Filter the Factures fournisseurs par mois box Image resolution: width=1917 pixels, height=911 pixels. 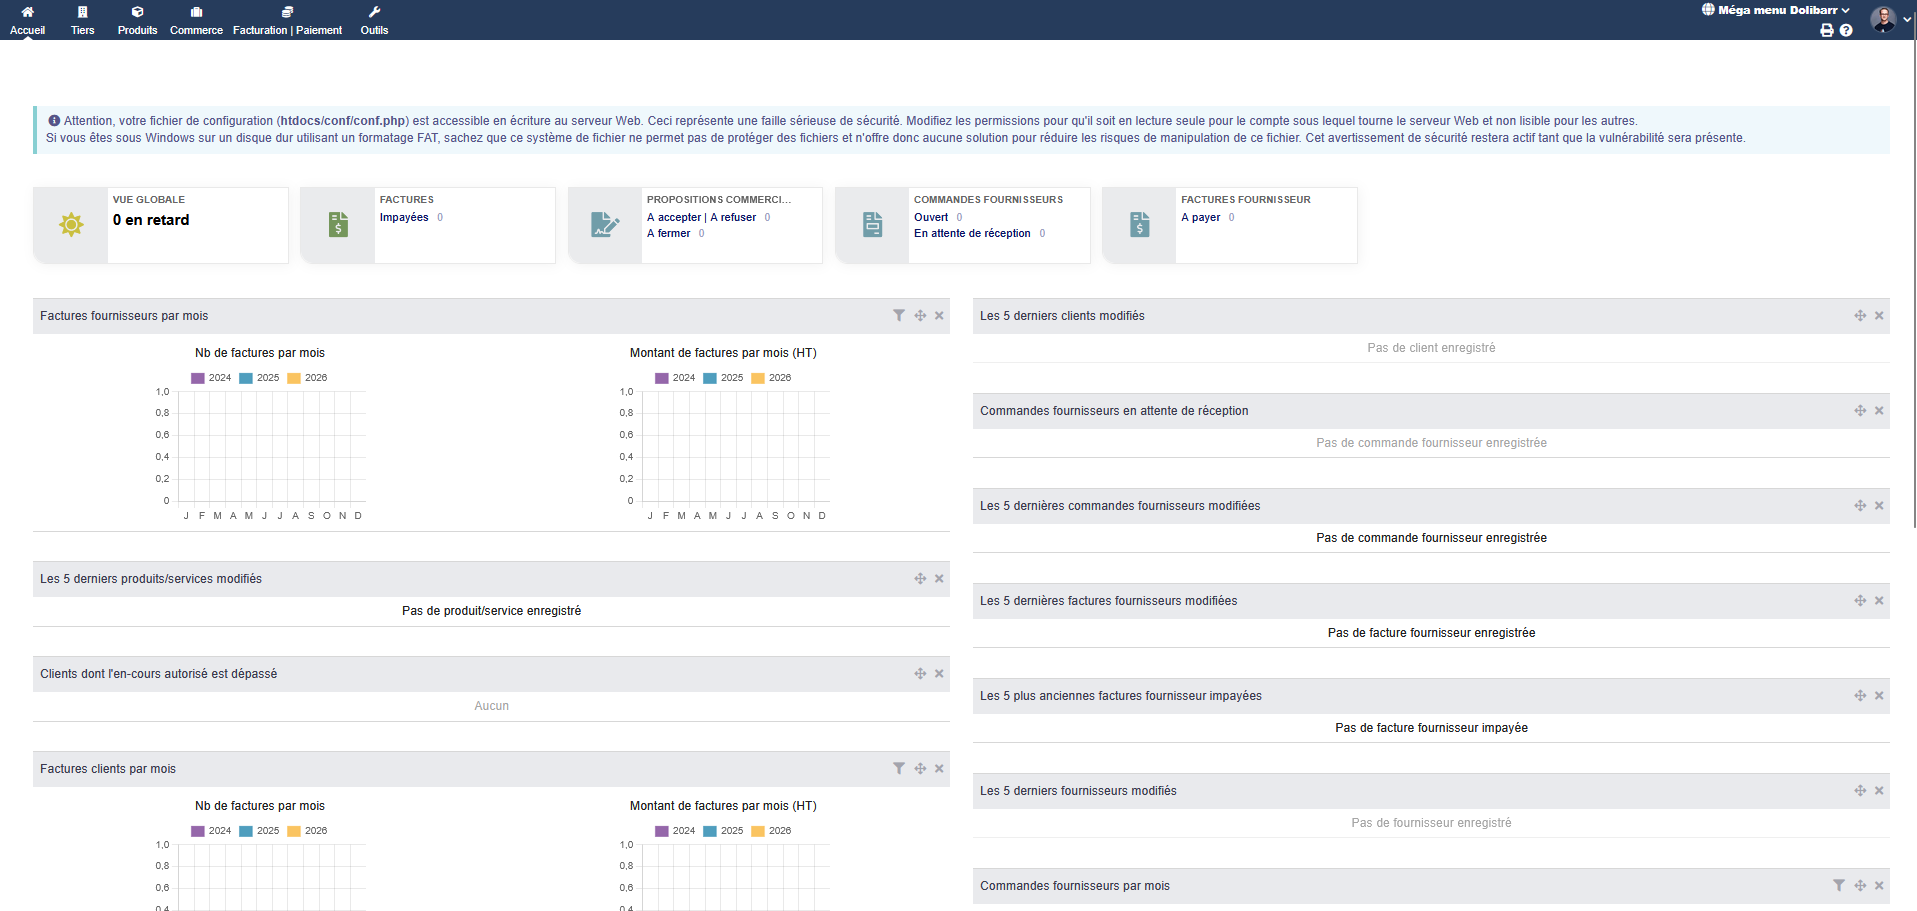899,316
